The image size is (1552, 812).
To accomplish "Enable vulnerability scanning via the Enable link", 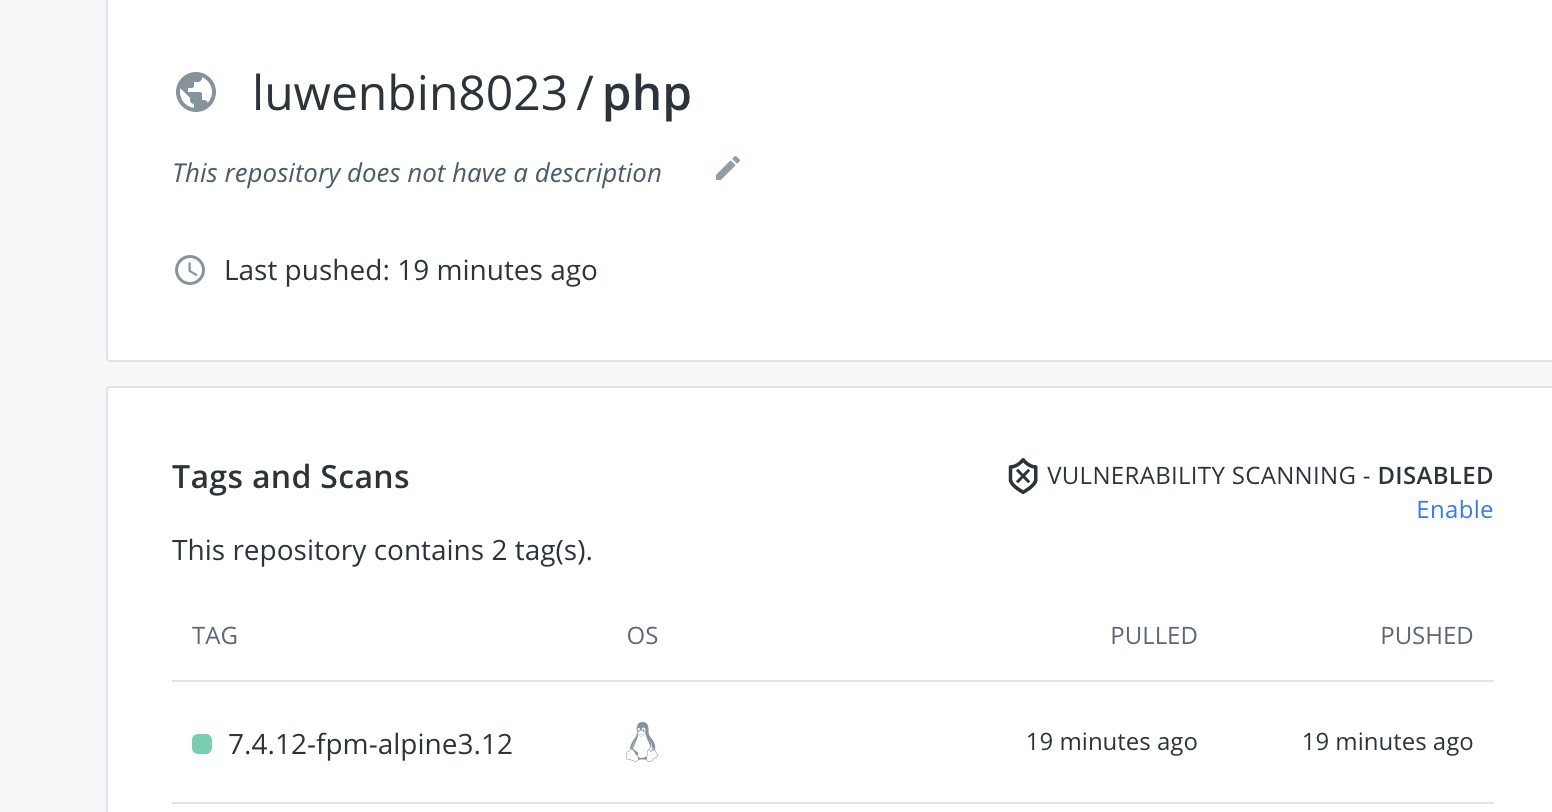I will pos(1454,509).
